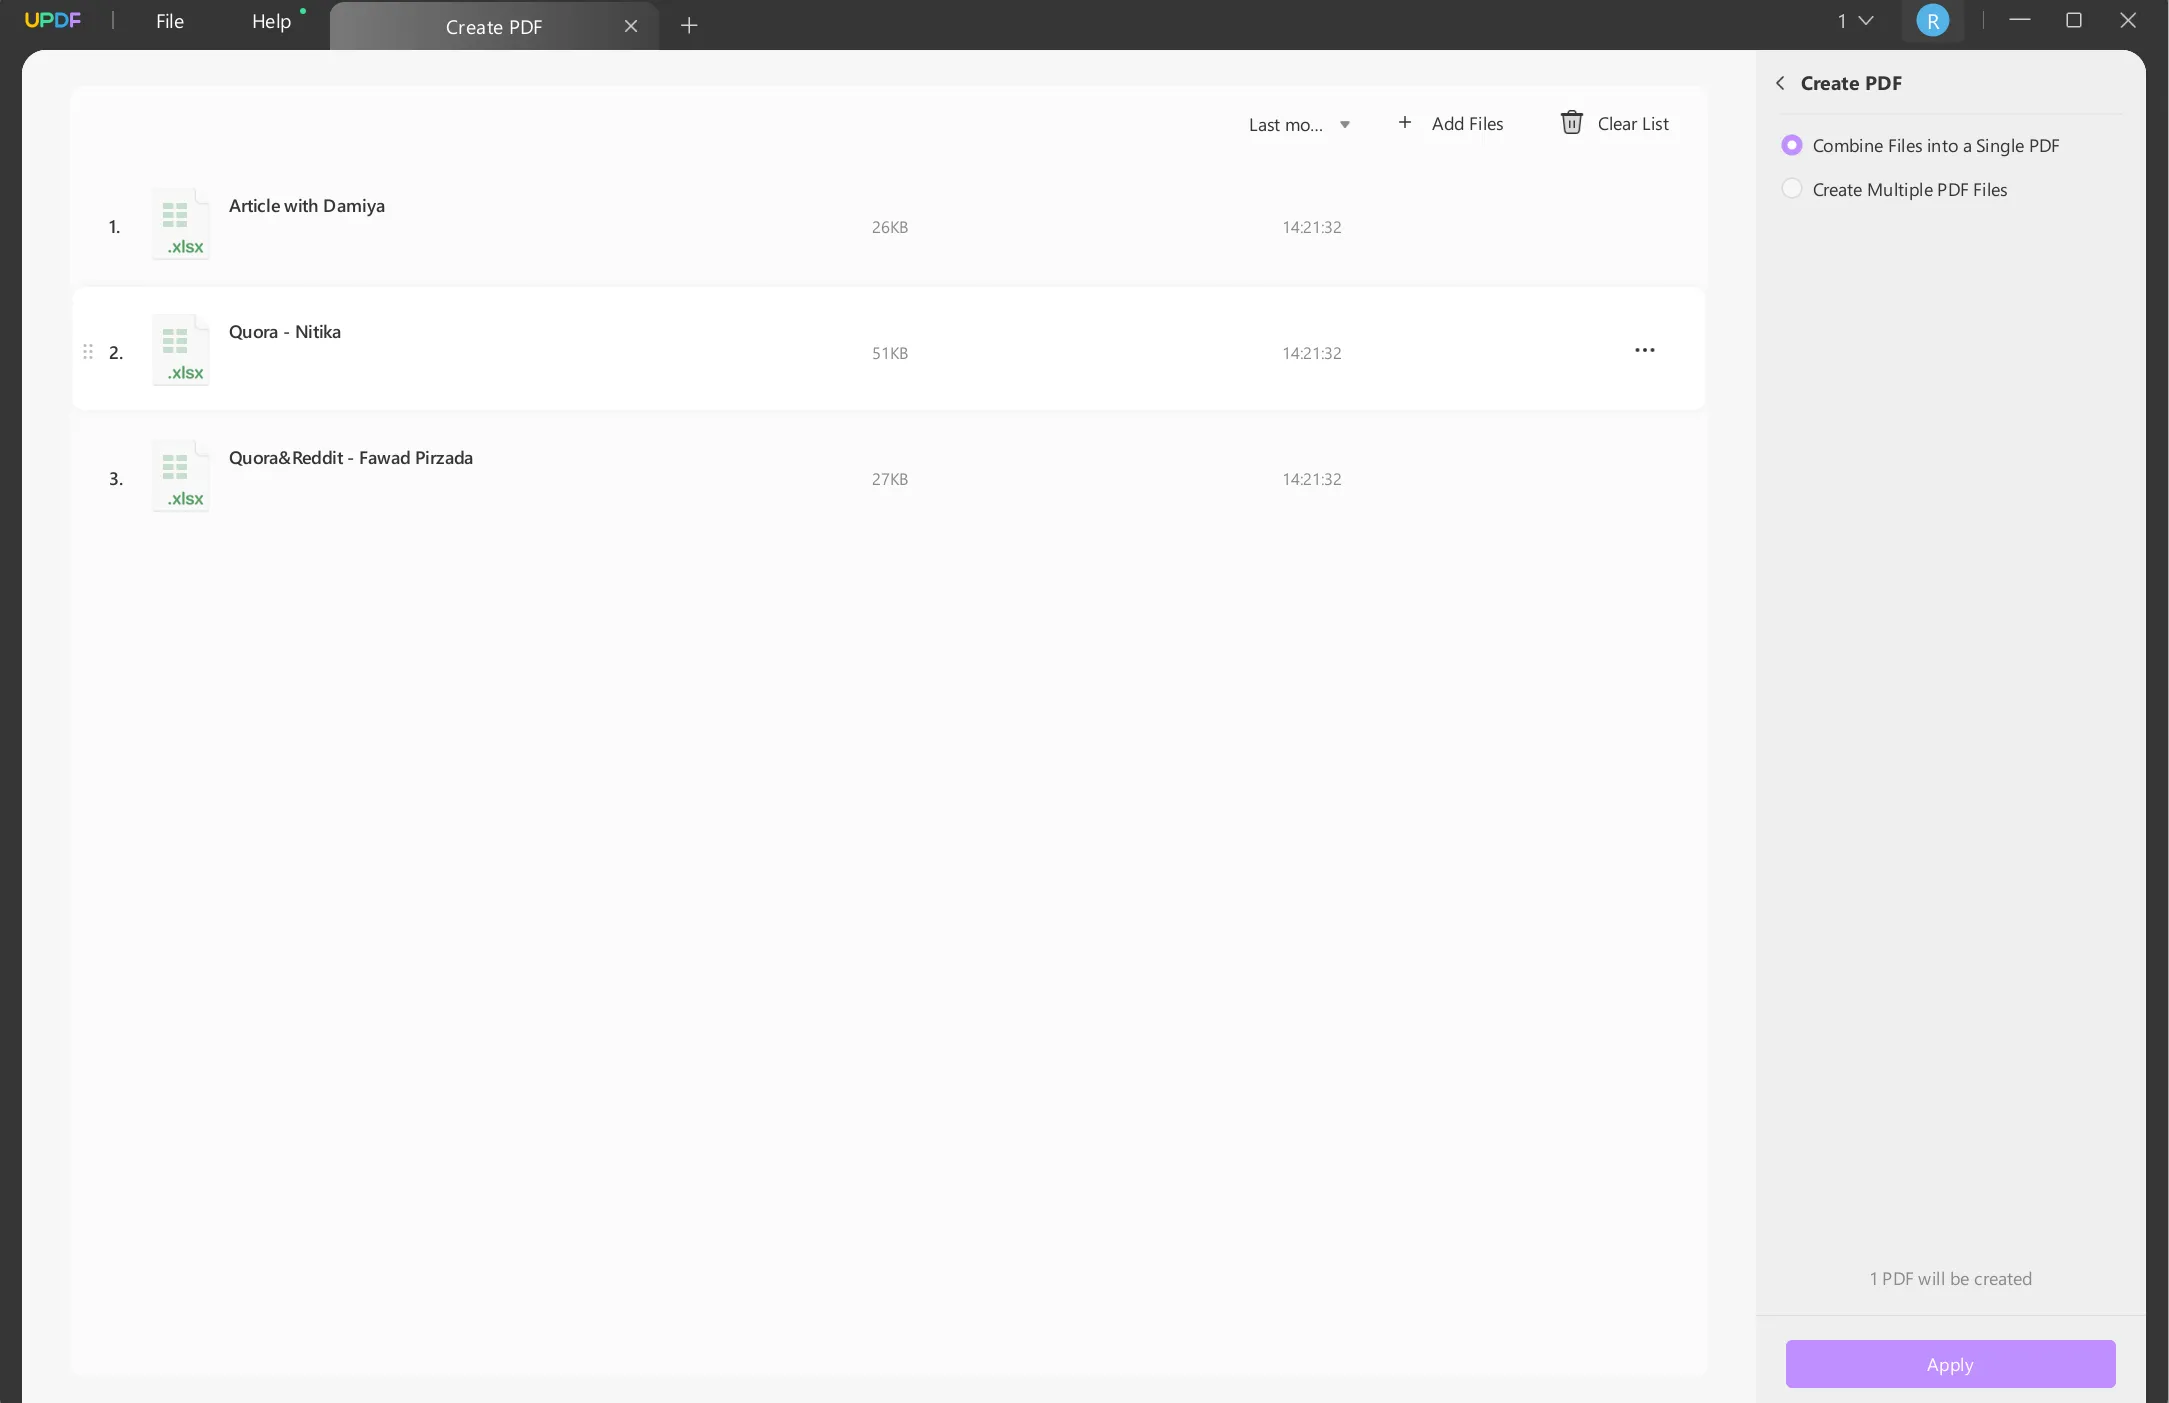Open the Last modified sort dropdown
Viewport: 2169px width, 1403px height.
point(1298,124)
